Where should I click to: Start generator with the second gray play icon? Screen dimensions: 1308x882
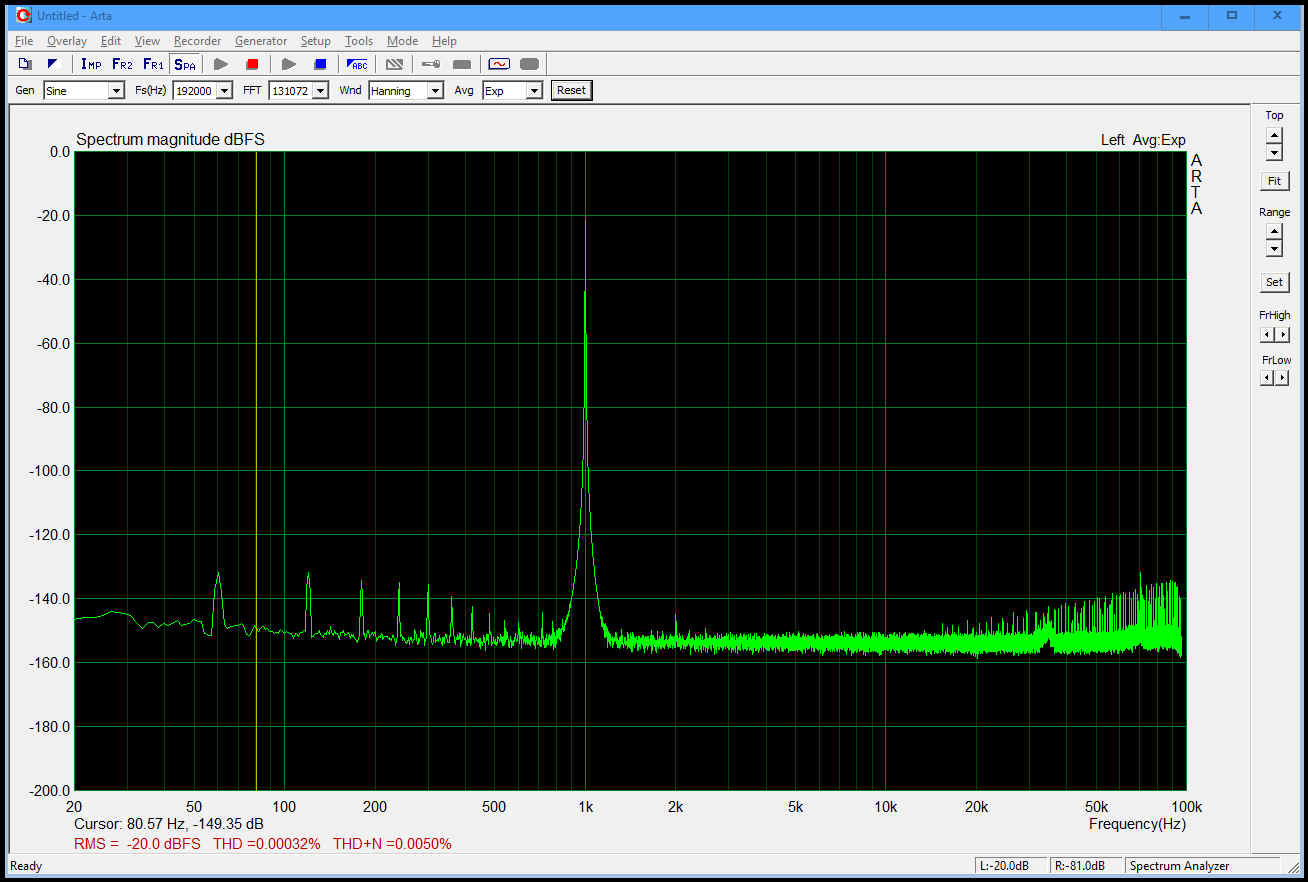point(289,64)
